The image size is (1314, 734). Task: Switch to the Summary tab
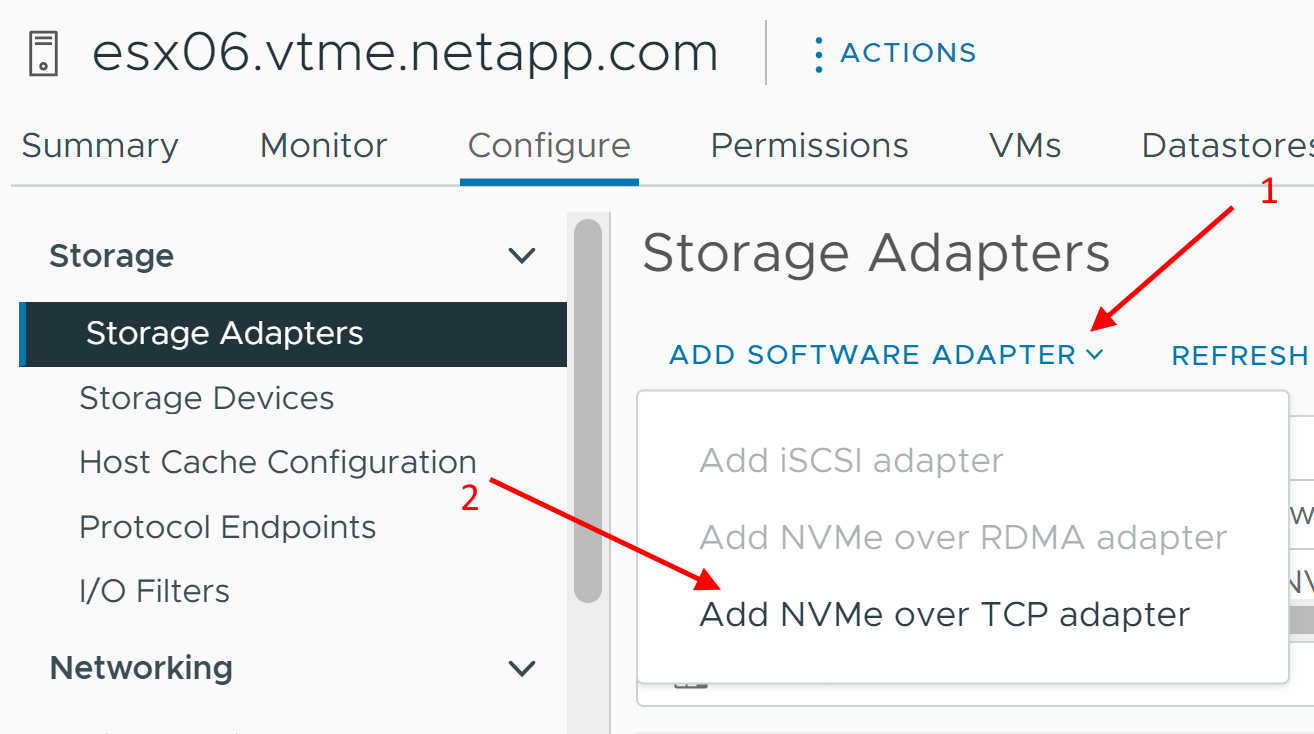pos(100,146)
